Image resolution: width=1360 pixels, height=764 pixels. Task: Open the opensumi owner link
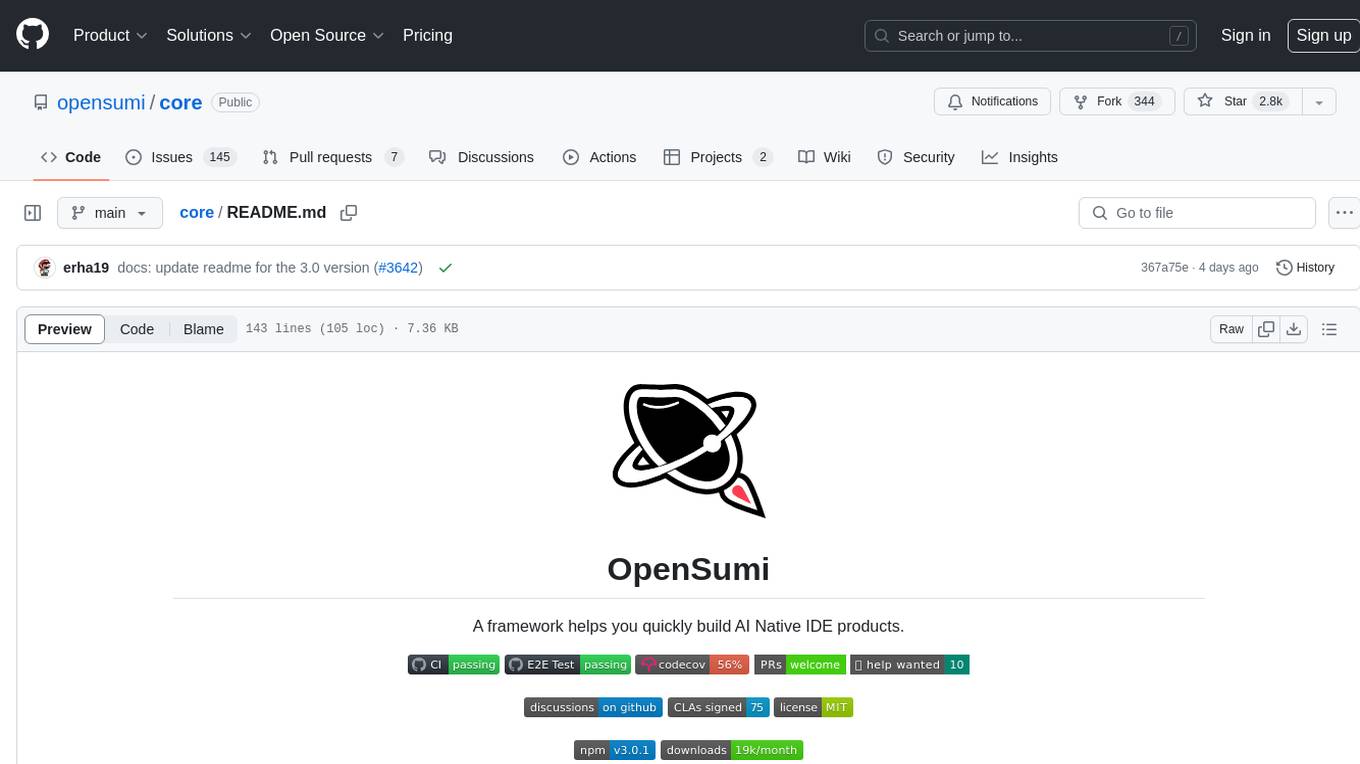101,102
